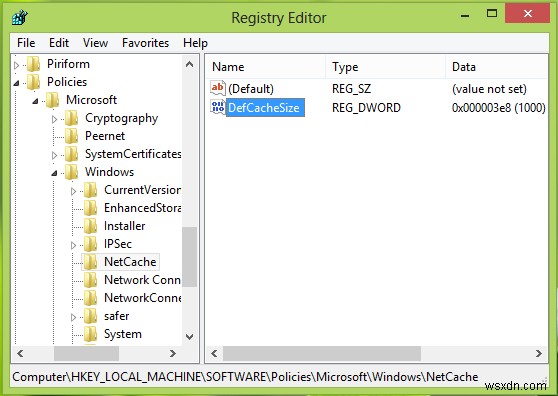Click the registry path in status bar

click(245, 377)
